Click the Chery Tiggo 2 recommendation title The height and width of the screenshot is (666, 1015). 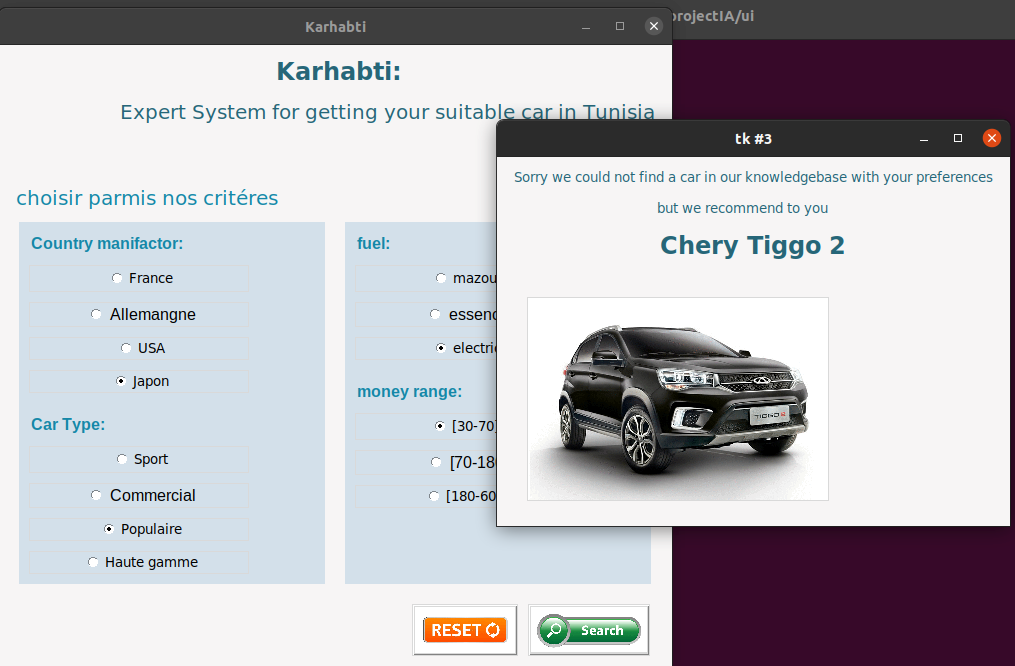coord(752,245)
